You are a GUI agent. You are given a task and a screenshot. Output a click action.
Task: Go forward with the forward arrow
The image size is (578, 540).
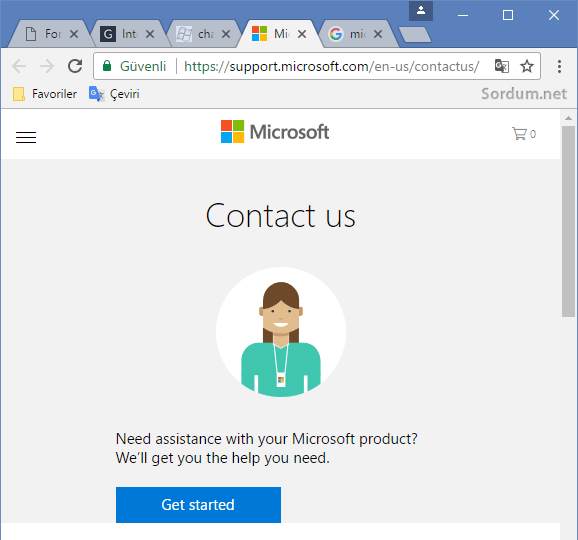click(47, 66)
